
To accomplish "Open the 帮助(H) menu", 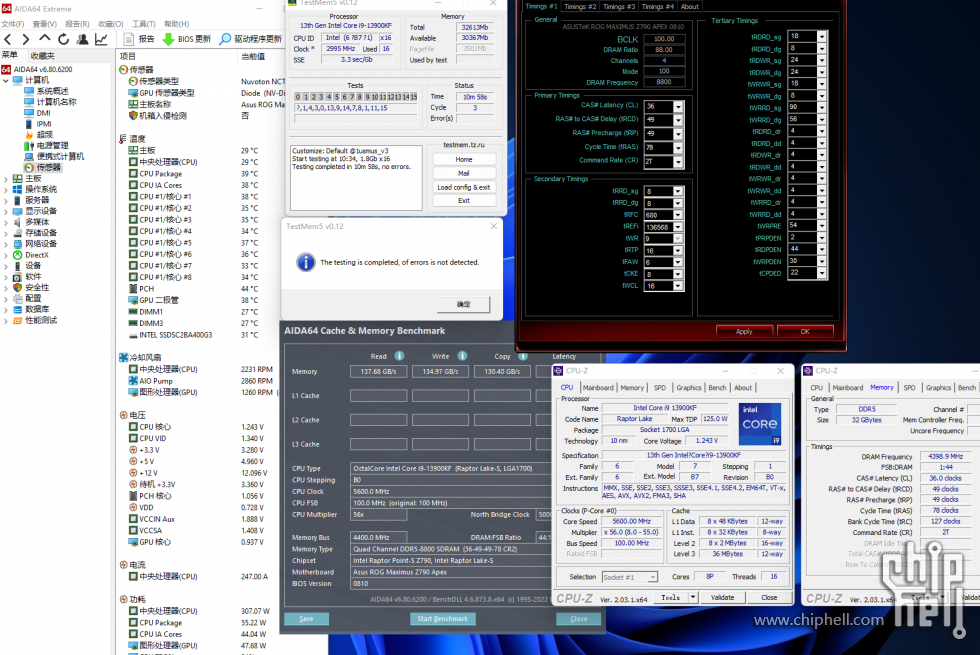I will coord(176,24).
